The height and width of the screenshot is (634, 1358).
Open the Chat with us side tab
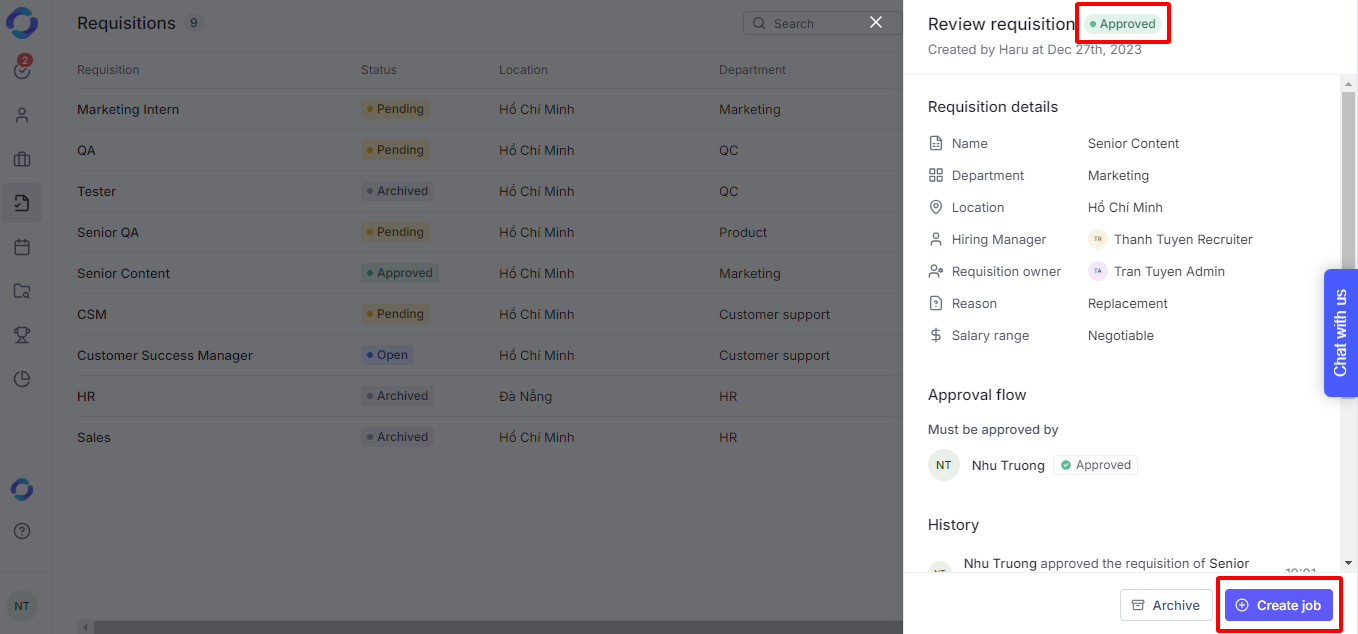1340,332
